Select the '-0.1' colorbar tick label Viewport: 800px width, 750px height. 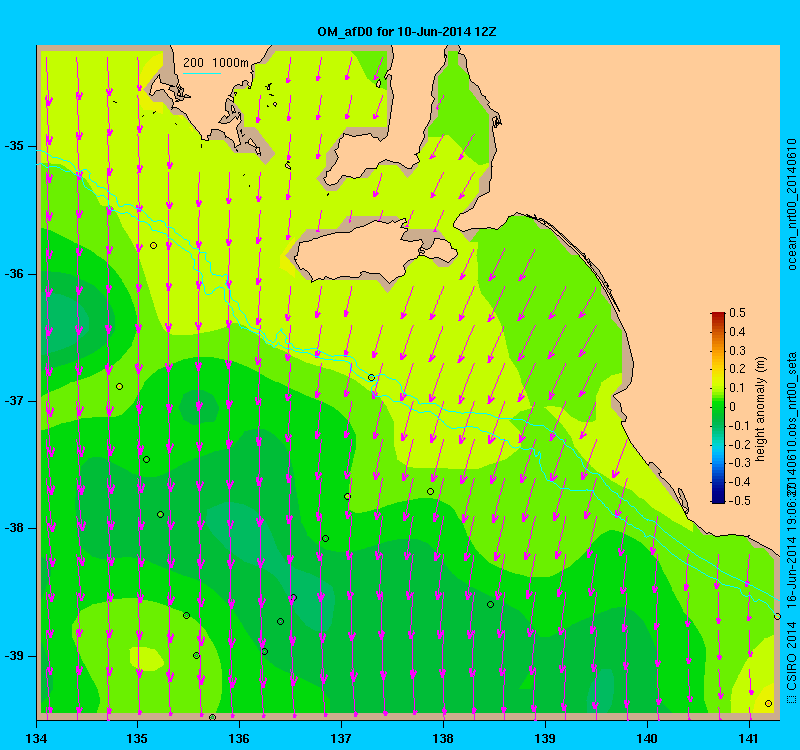pyautogui.click(x=740, y=426)
